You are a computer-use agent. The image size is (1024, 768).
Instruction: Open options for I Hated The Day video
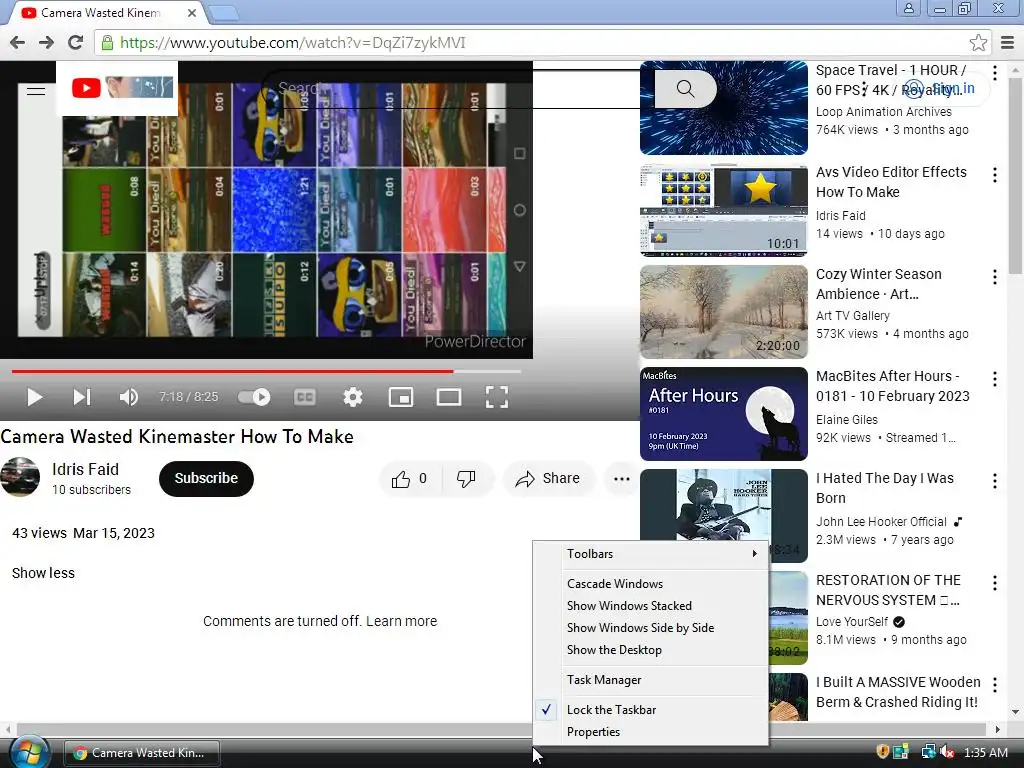(x=994, y=481)
